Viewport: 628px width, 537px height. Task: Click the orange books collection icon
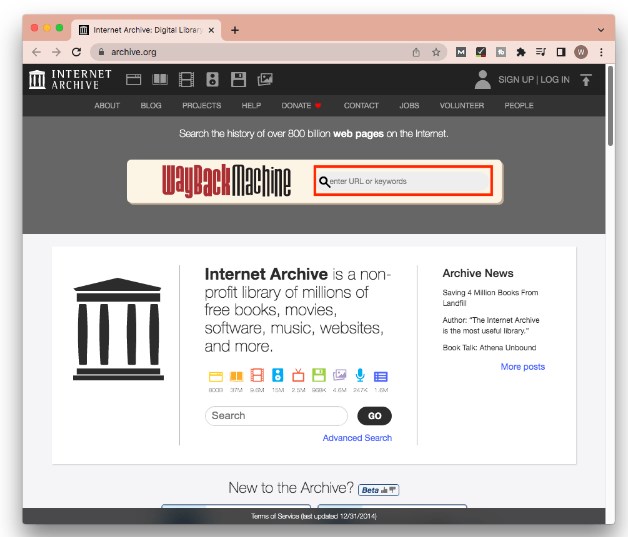click(236, 376)
